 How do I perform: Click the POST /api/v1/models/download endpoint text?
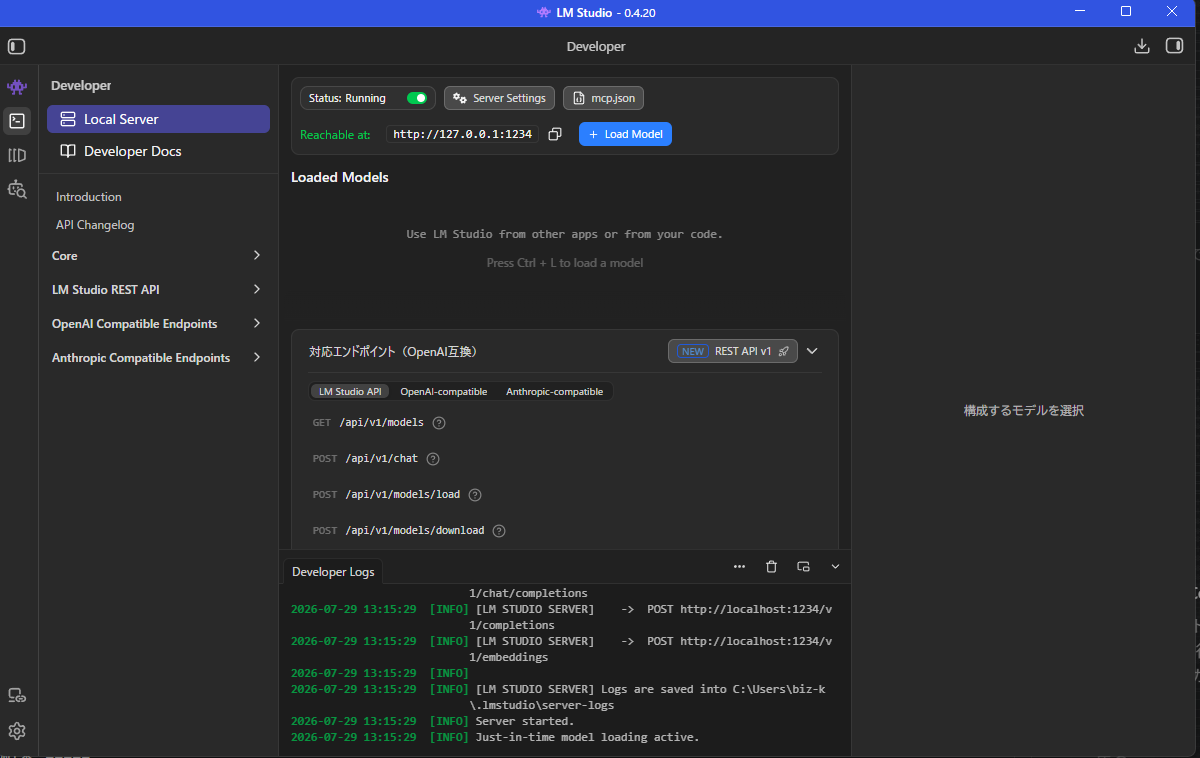398,531
